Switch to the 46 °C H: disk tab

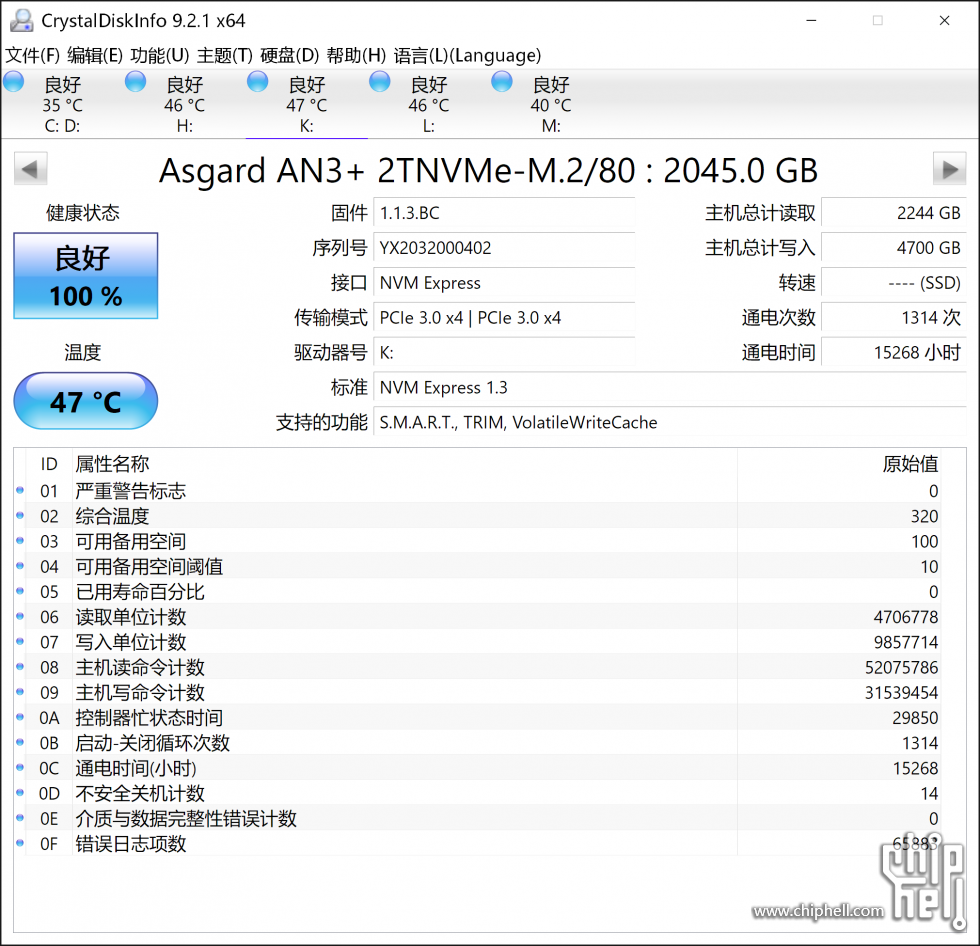pos(184,104)
